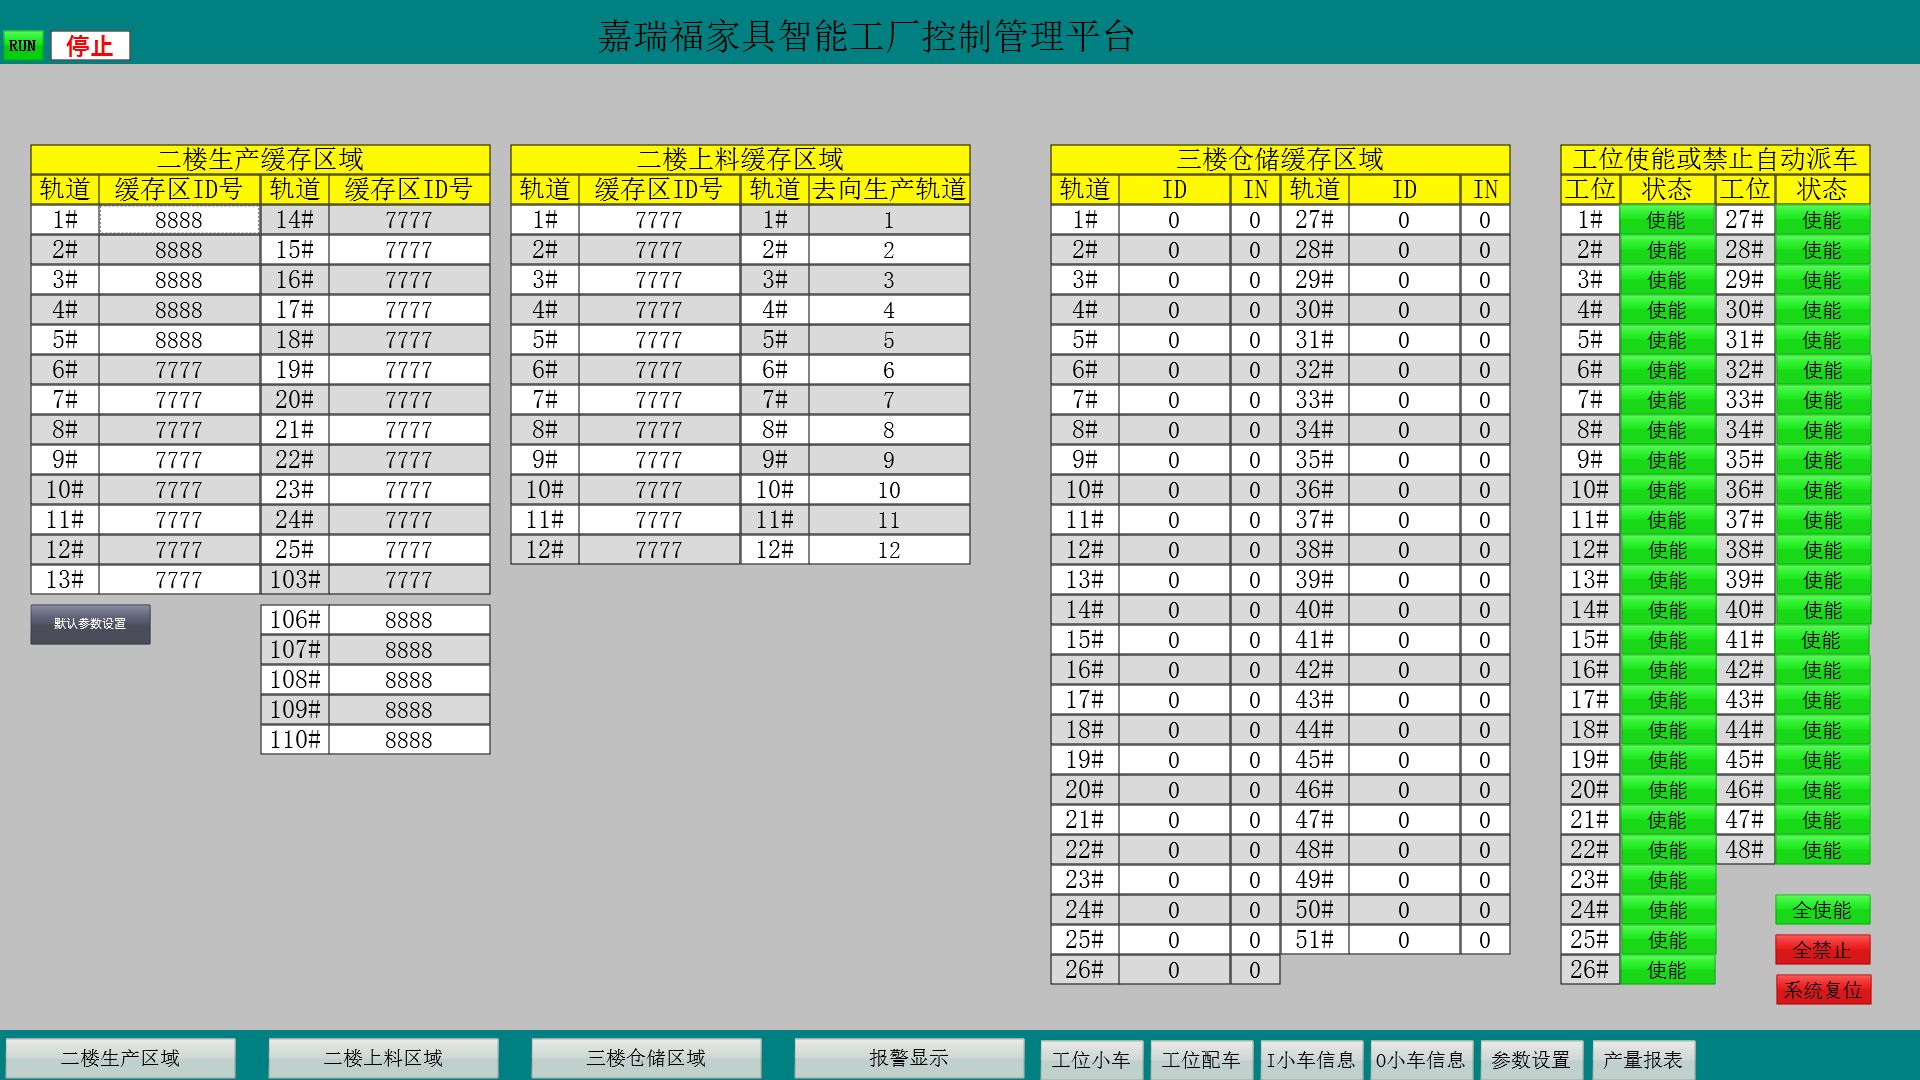
Task: Edit storage track 27# IN field
Action: 1485,220
